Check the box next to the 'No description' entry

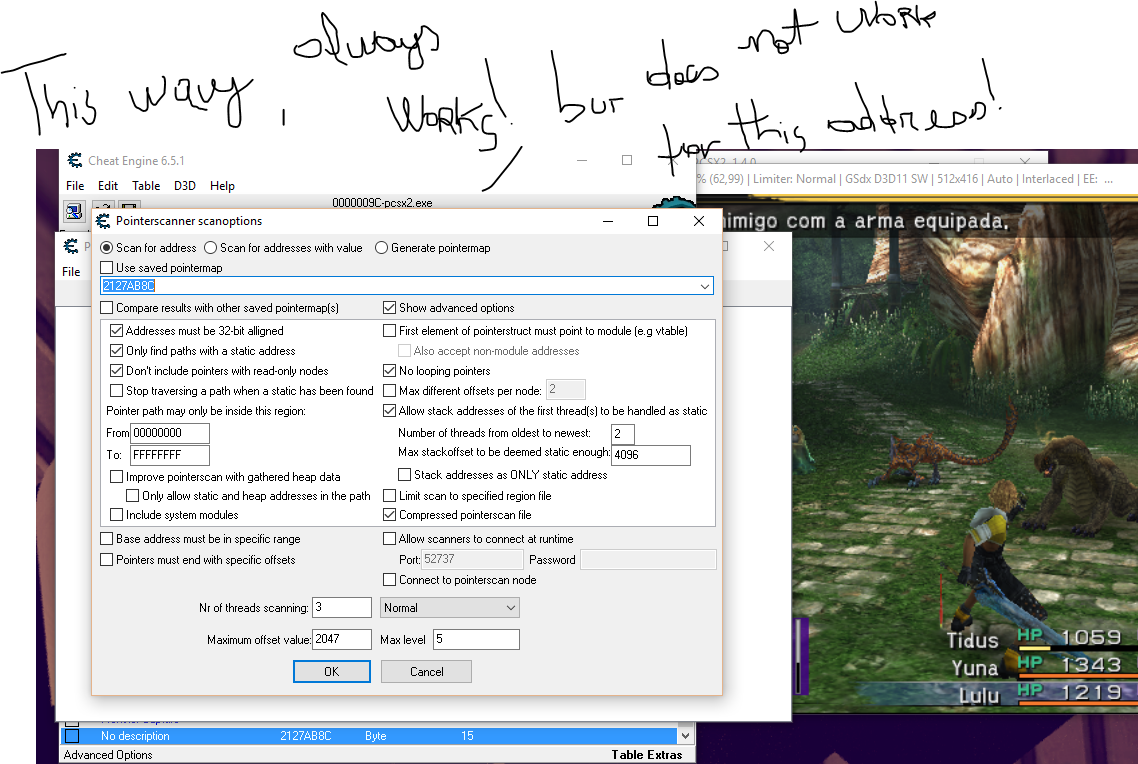70,735
